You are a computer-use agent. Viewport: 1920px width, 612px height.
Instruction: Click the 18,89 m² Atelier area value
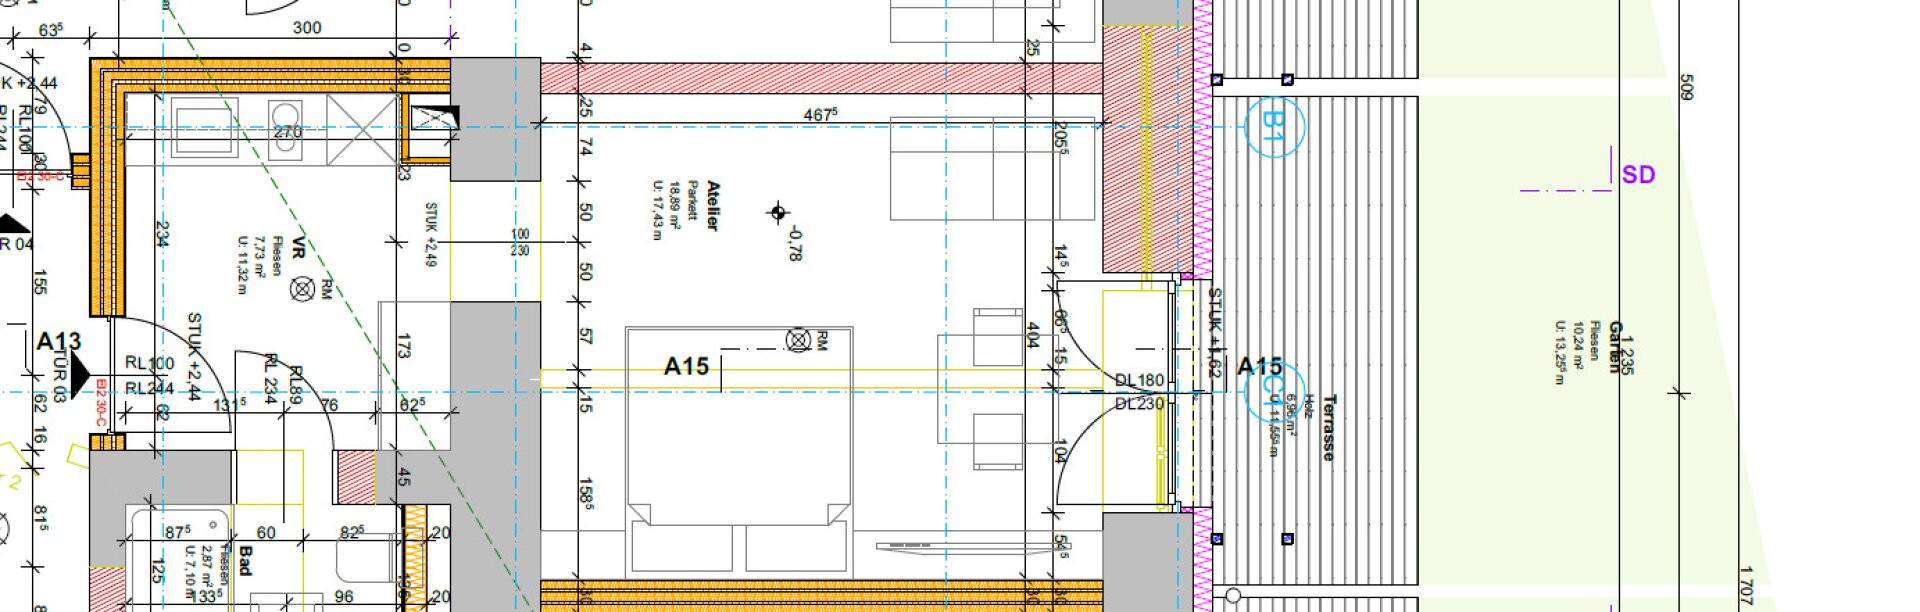675,207
